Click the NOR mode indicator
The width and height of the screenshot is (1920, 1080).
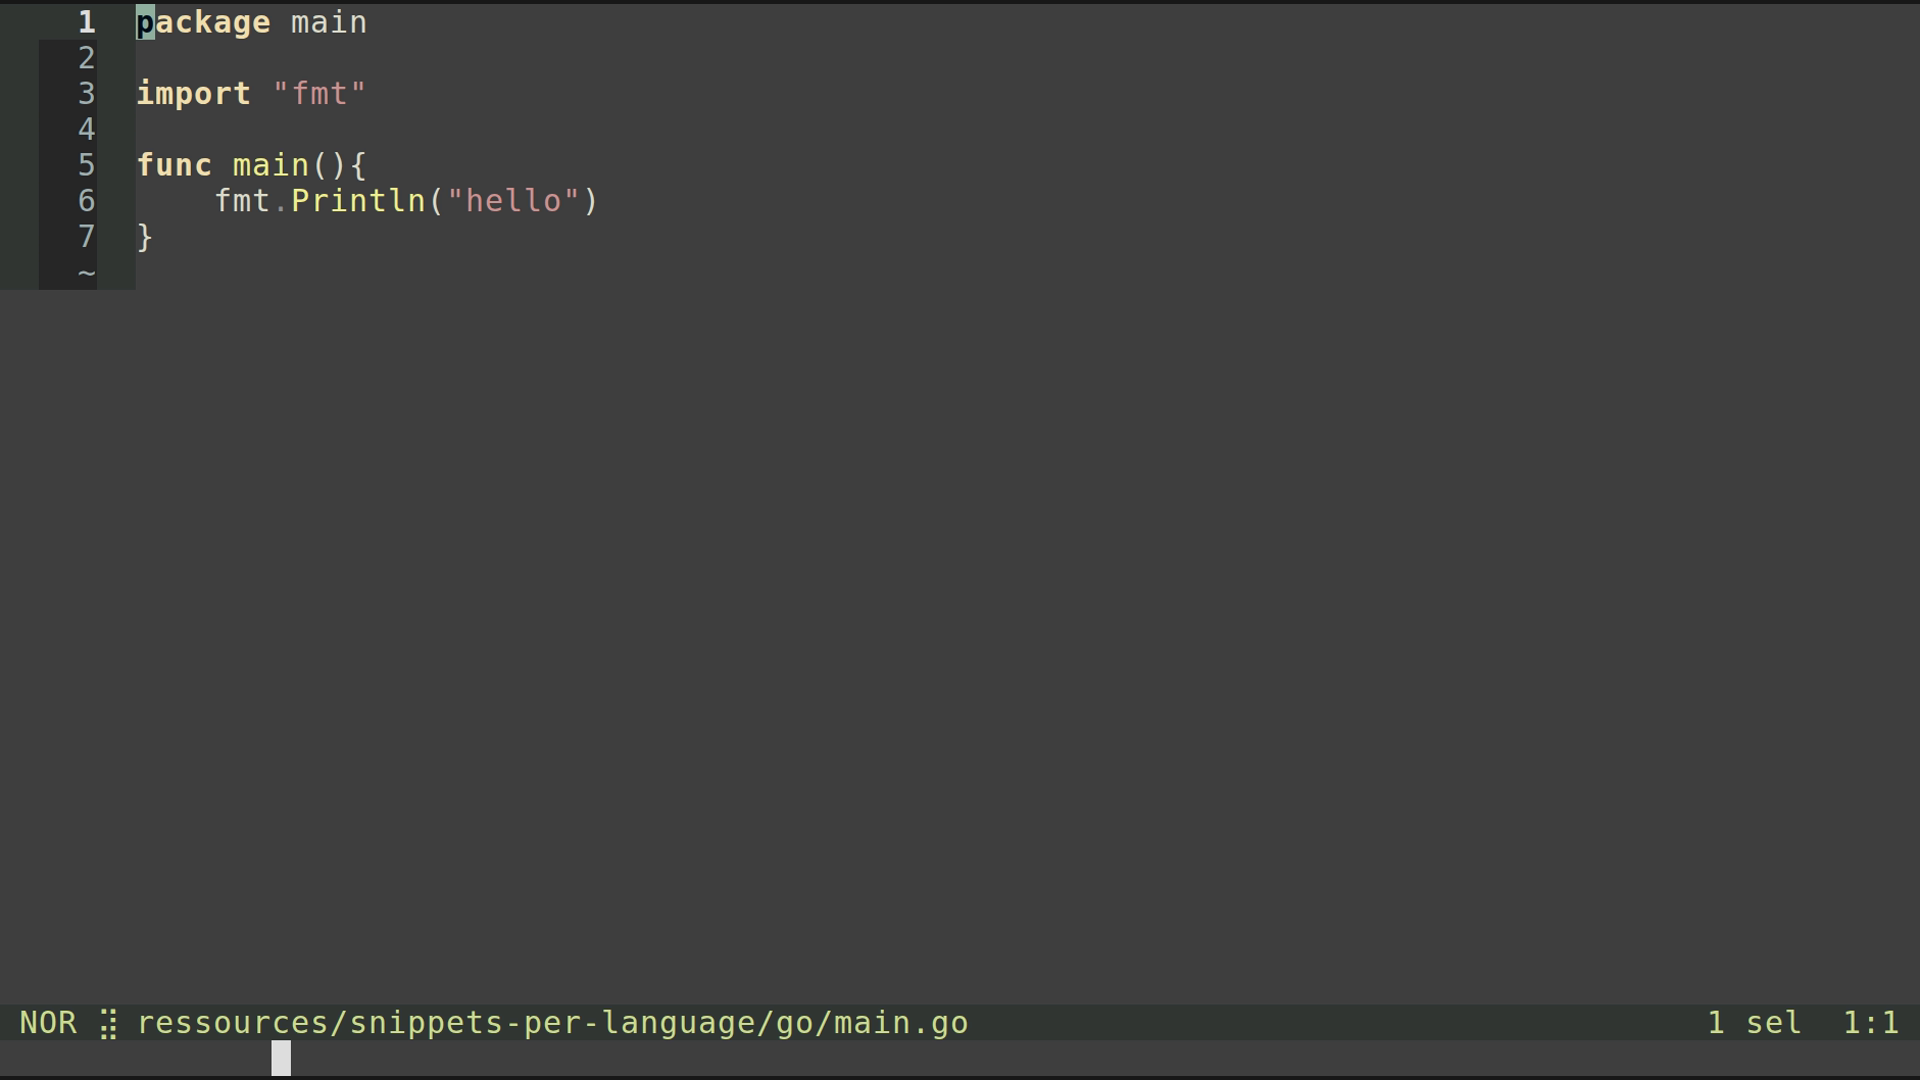tap(48, 1023)
